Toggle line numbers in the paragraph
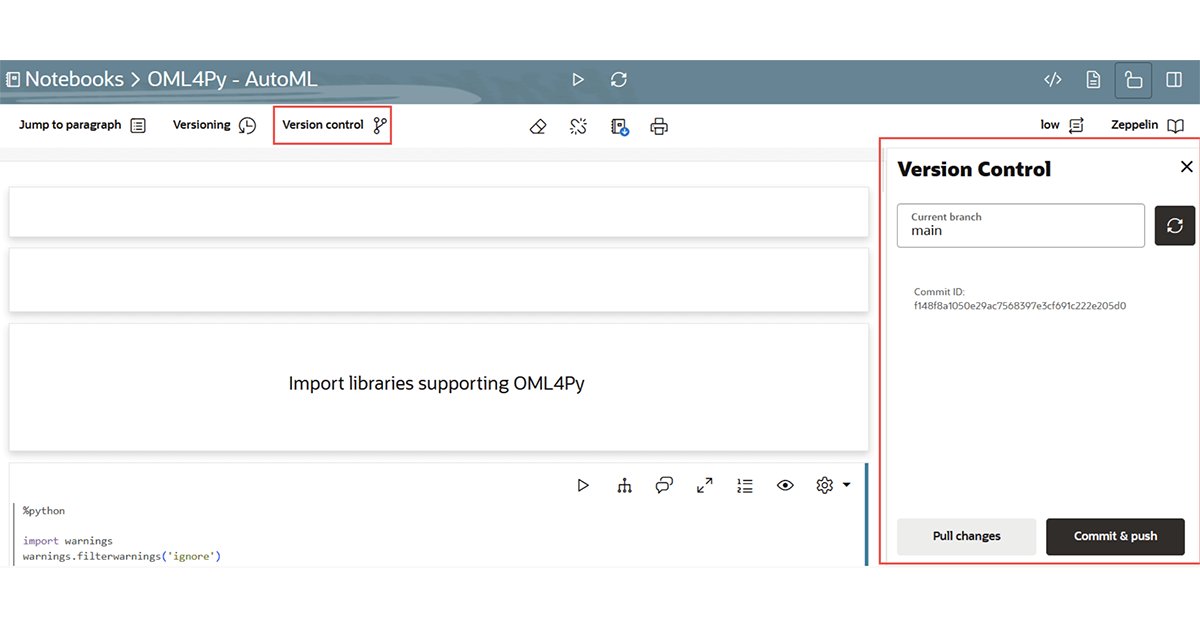Image resolution: width=1200 pixels, height=628 pixels. (x=744, y=485)
